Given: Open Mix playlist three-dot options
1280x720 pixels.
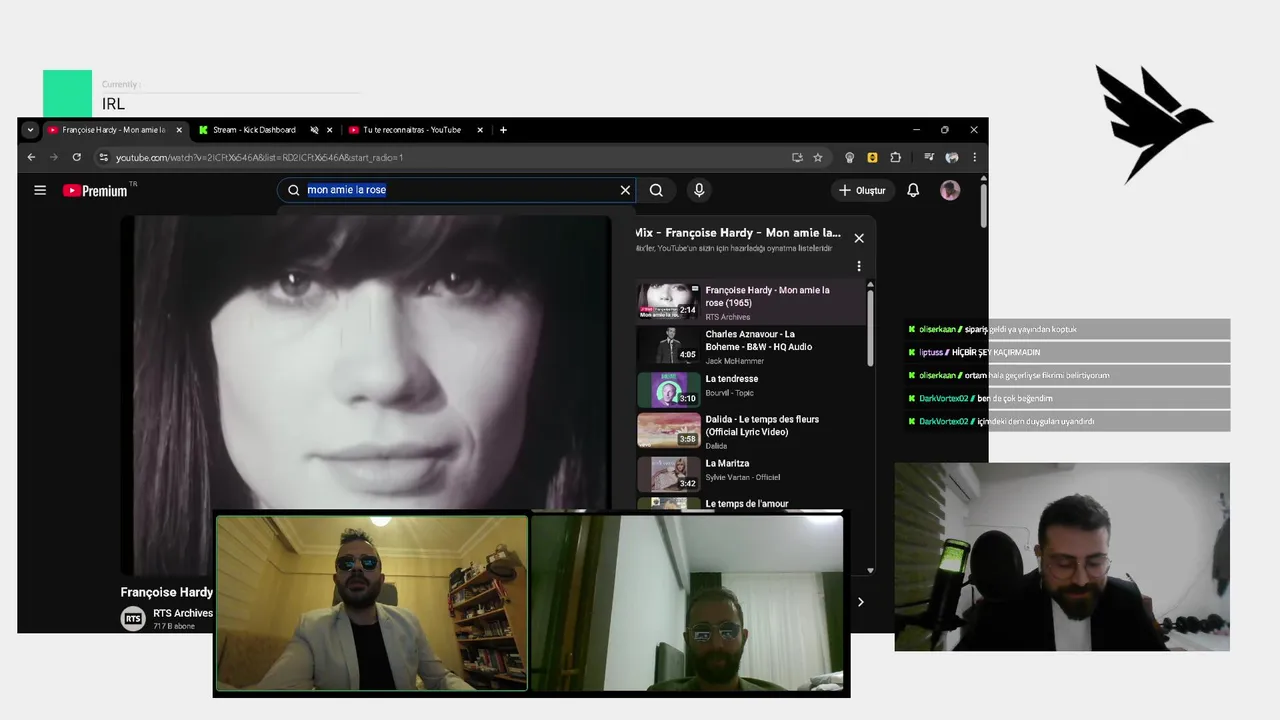Looking at the screenshot, I should tap(859, 266).
